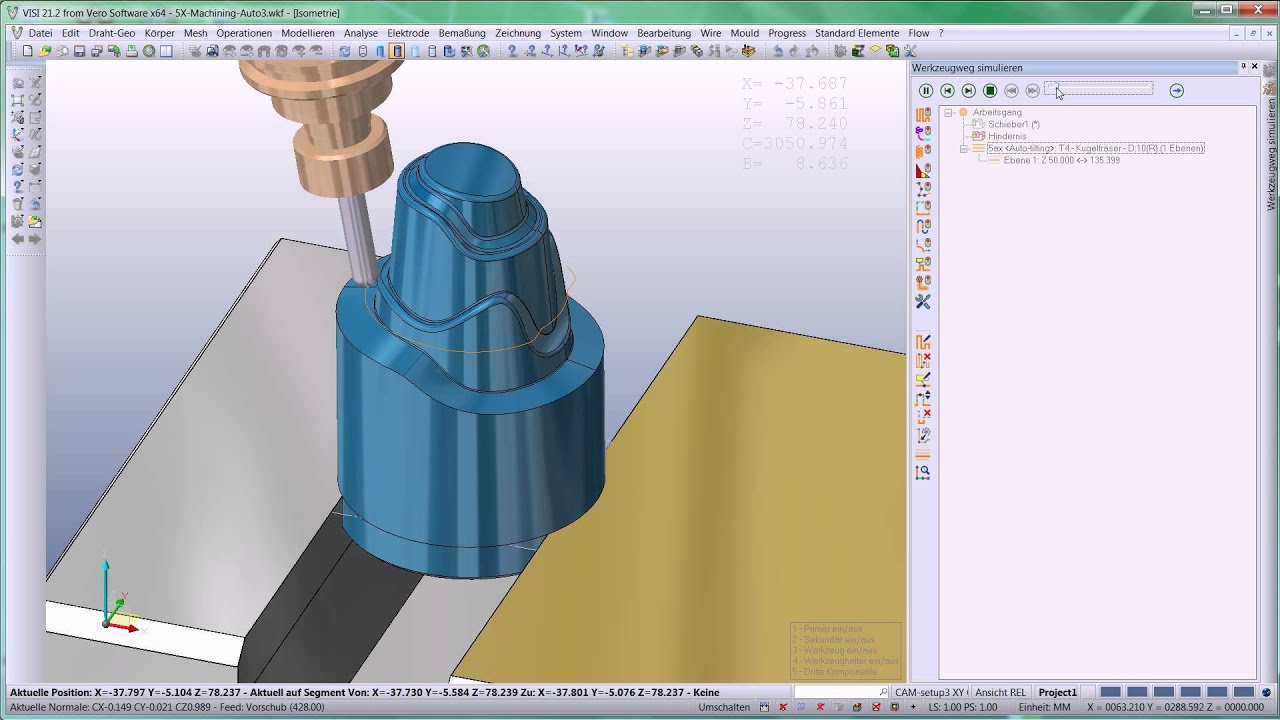1280x720 pixels.
Task: Click the Ansicht REL status button
Action: (1000, 692)
